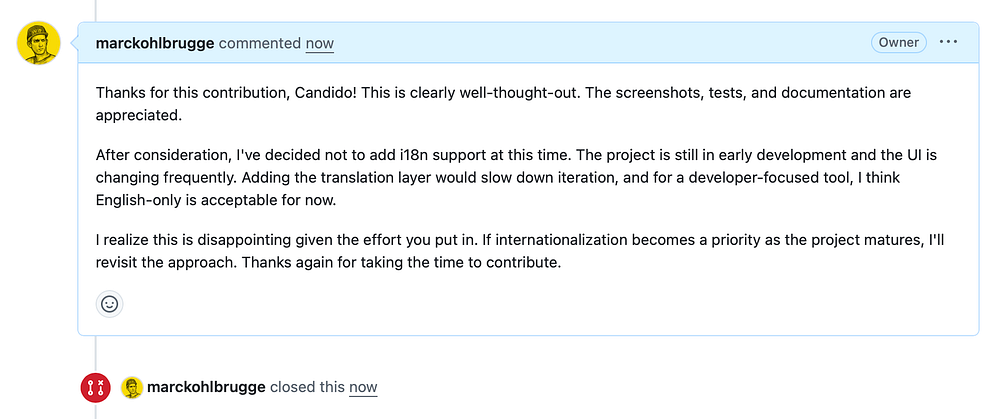Click the paragraph starting "After consideration"
The image size is (1000, 419).
pyautogui.click(x=500, y=177)
